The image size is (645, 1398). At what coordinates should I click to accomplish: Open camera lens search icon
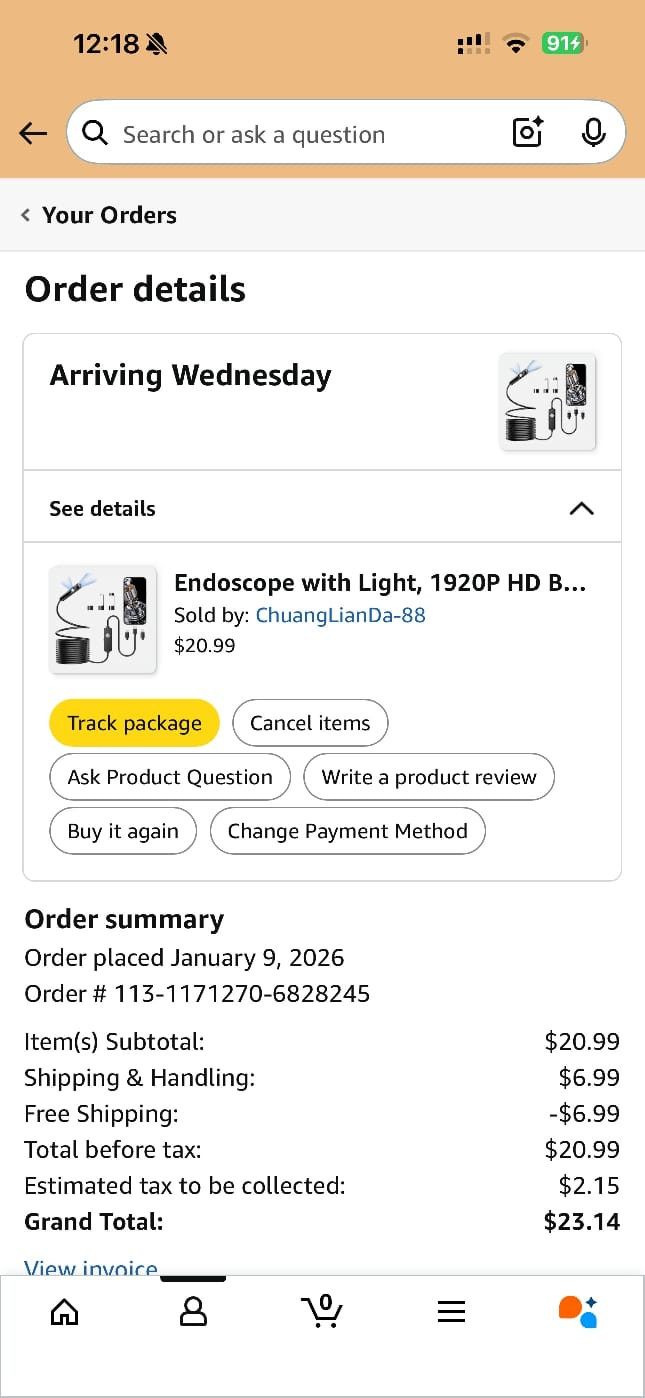pyautogui.click(x=527, y=132)
